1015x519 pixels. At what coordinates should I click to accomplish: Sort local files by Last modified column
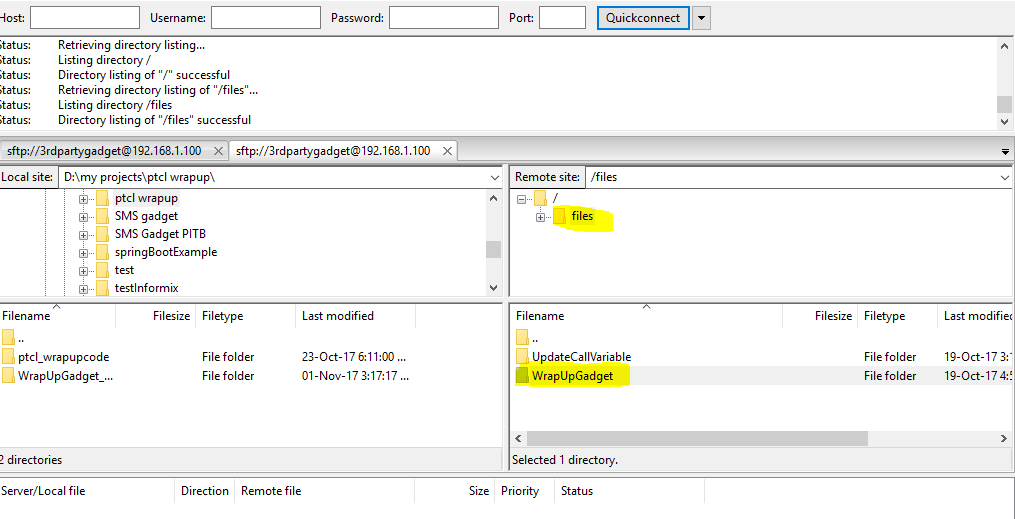[x=338, y=316]
